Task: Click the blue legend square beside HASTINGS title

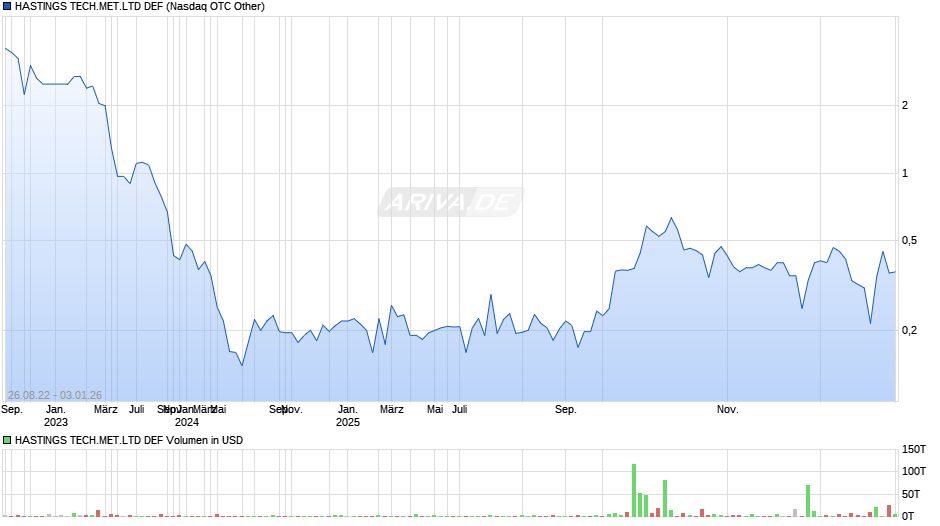Action: [x=7, y=7]
